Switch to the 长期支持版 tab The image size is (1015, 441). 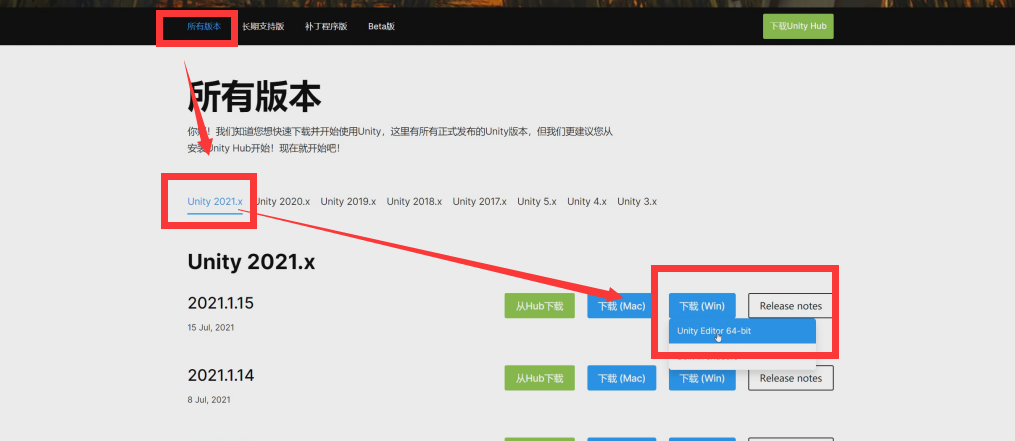pos(263,27)
